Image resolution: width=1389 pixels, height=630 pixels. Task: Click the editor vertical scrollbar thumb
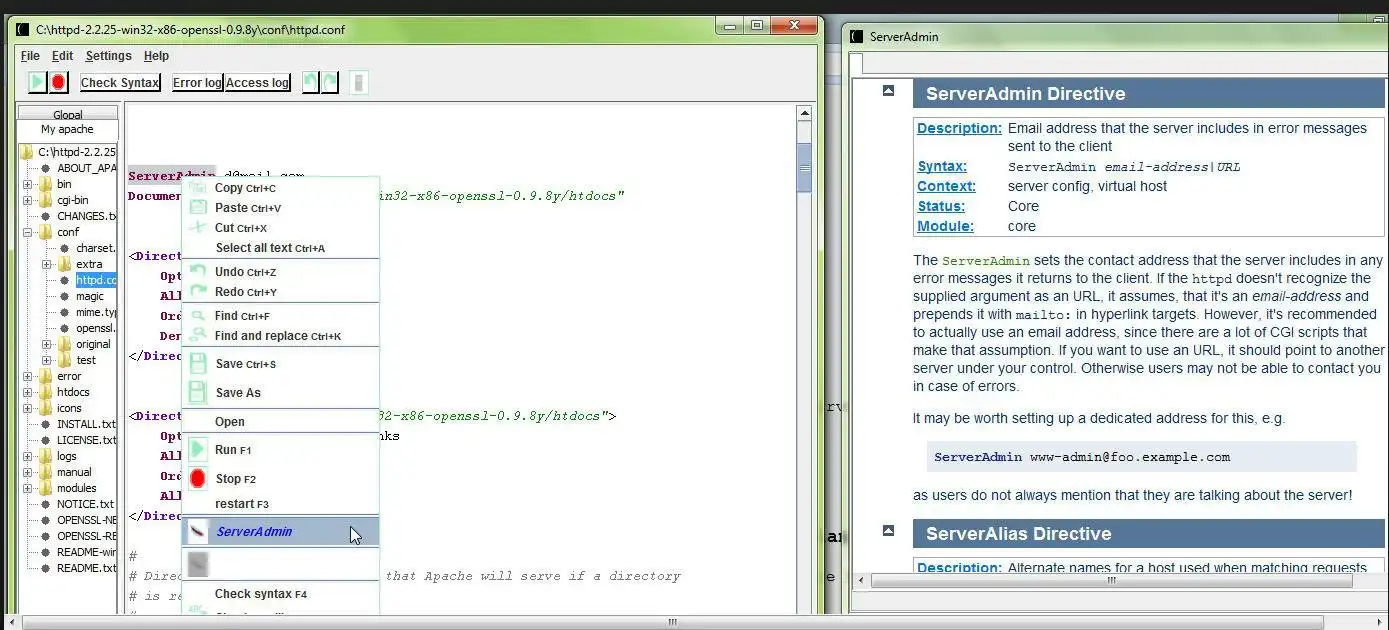click(804, 167)
